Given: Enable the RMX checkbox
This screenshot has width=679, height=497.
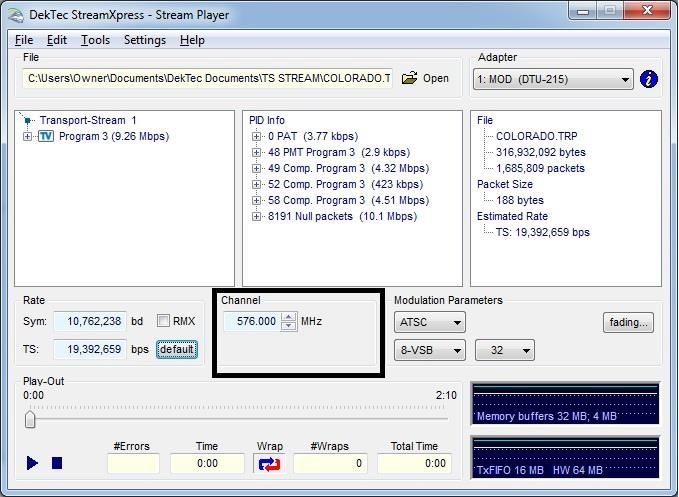Looking at the screenshot, I should coord(163,321).
